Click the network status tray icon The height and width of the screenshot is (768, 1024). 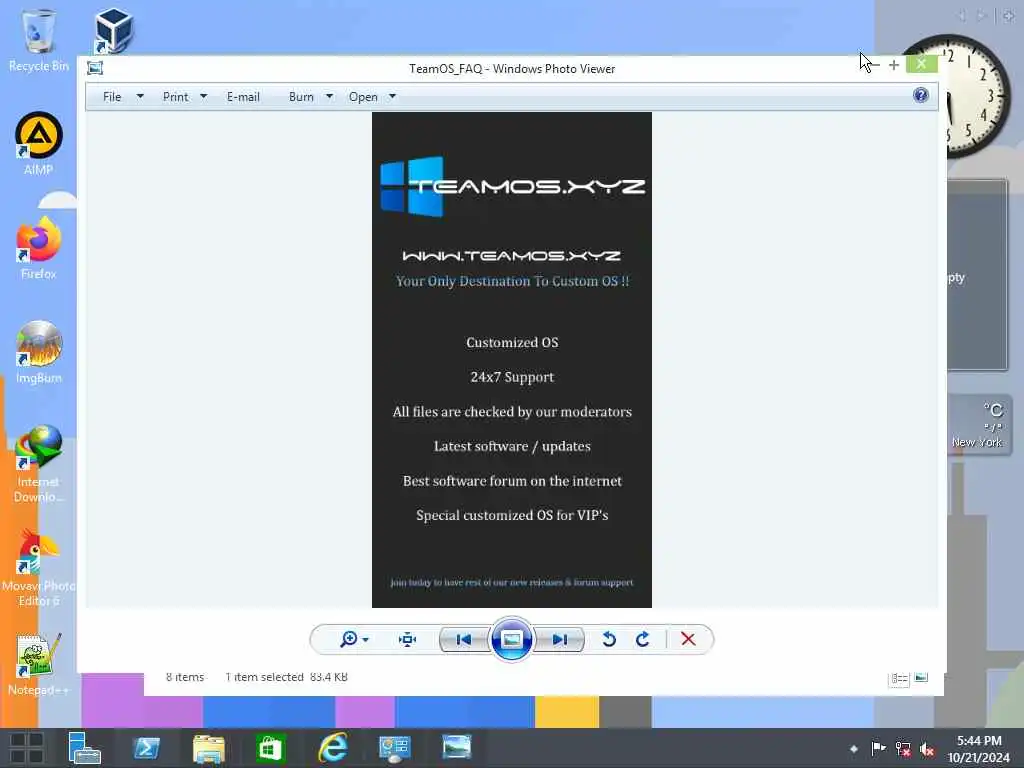pyautogui.click(x=903, y=749)
